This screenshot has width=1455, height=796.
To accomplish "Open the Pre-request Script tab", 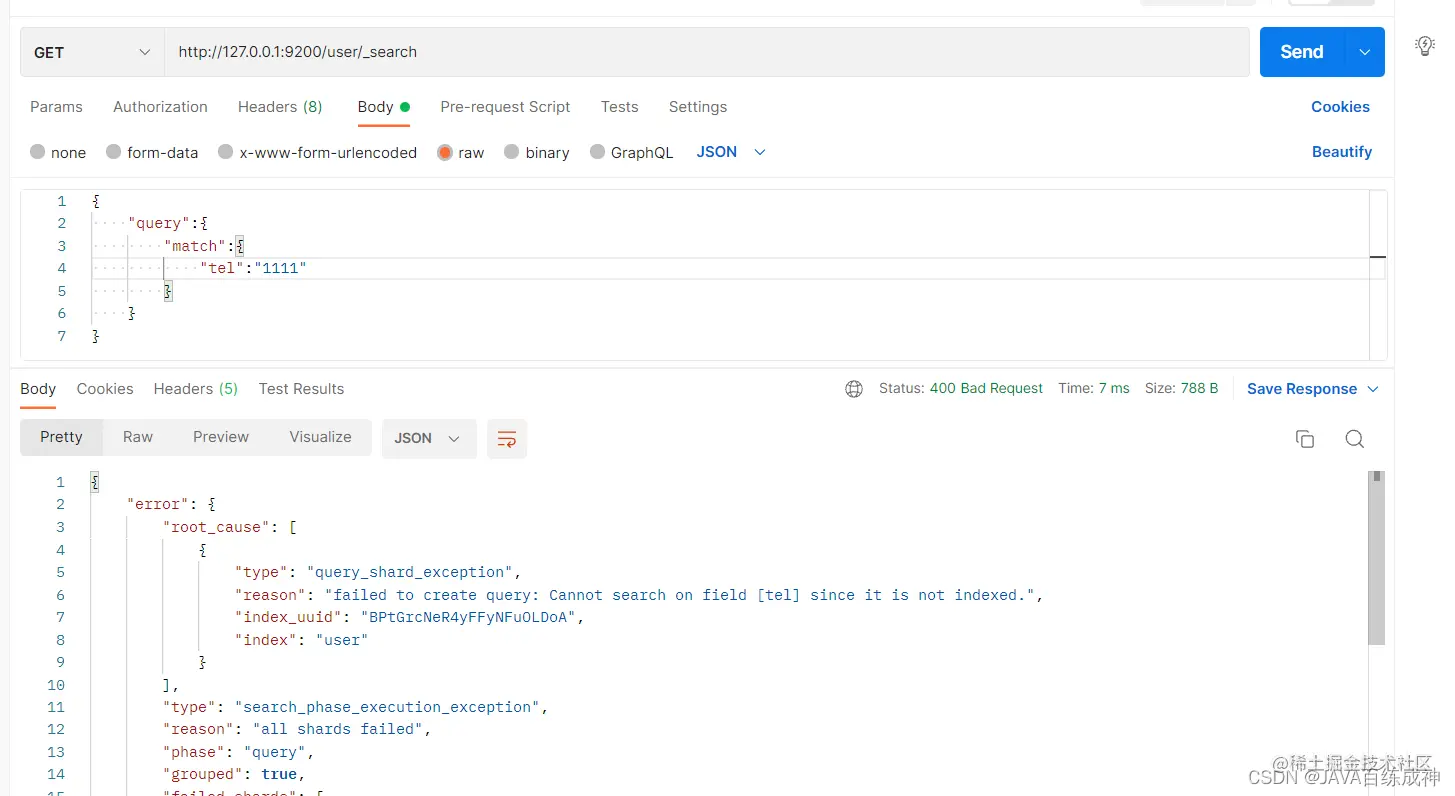I will pos(505,107).
